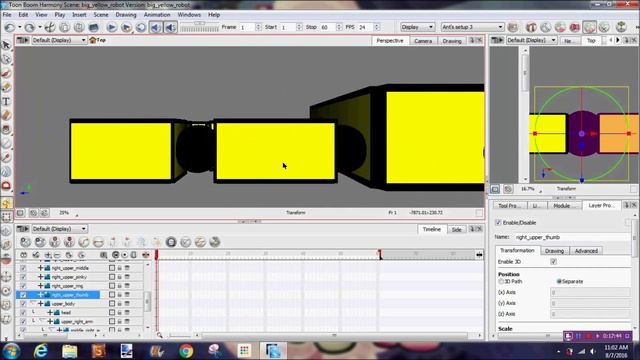The image size is (640, 360).
Task: Toggle visibility checkbox for head layer
Action: (23, 313)
